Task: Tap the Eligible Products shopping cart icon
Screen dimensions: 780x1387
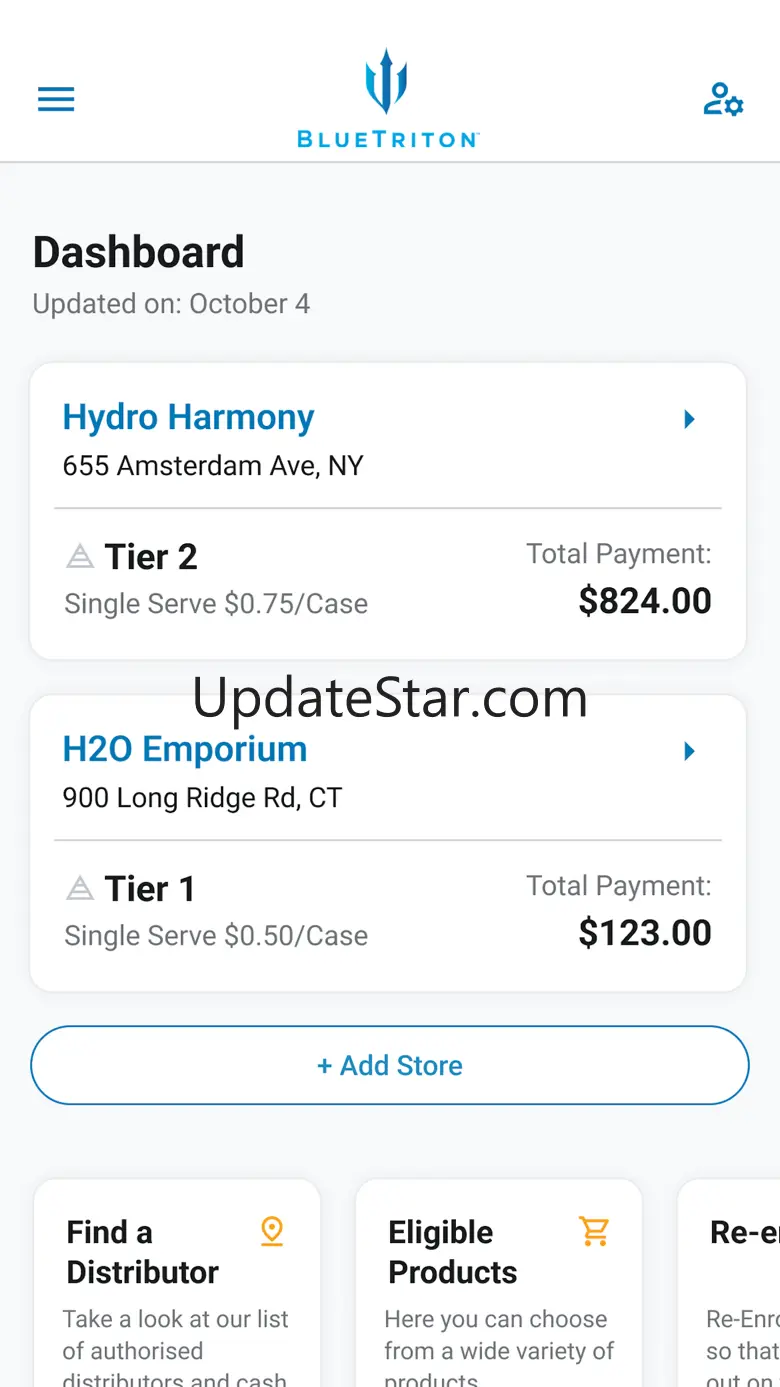Action: [594, 1231]
